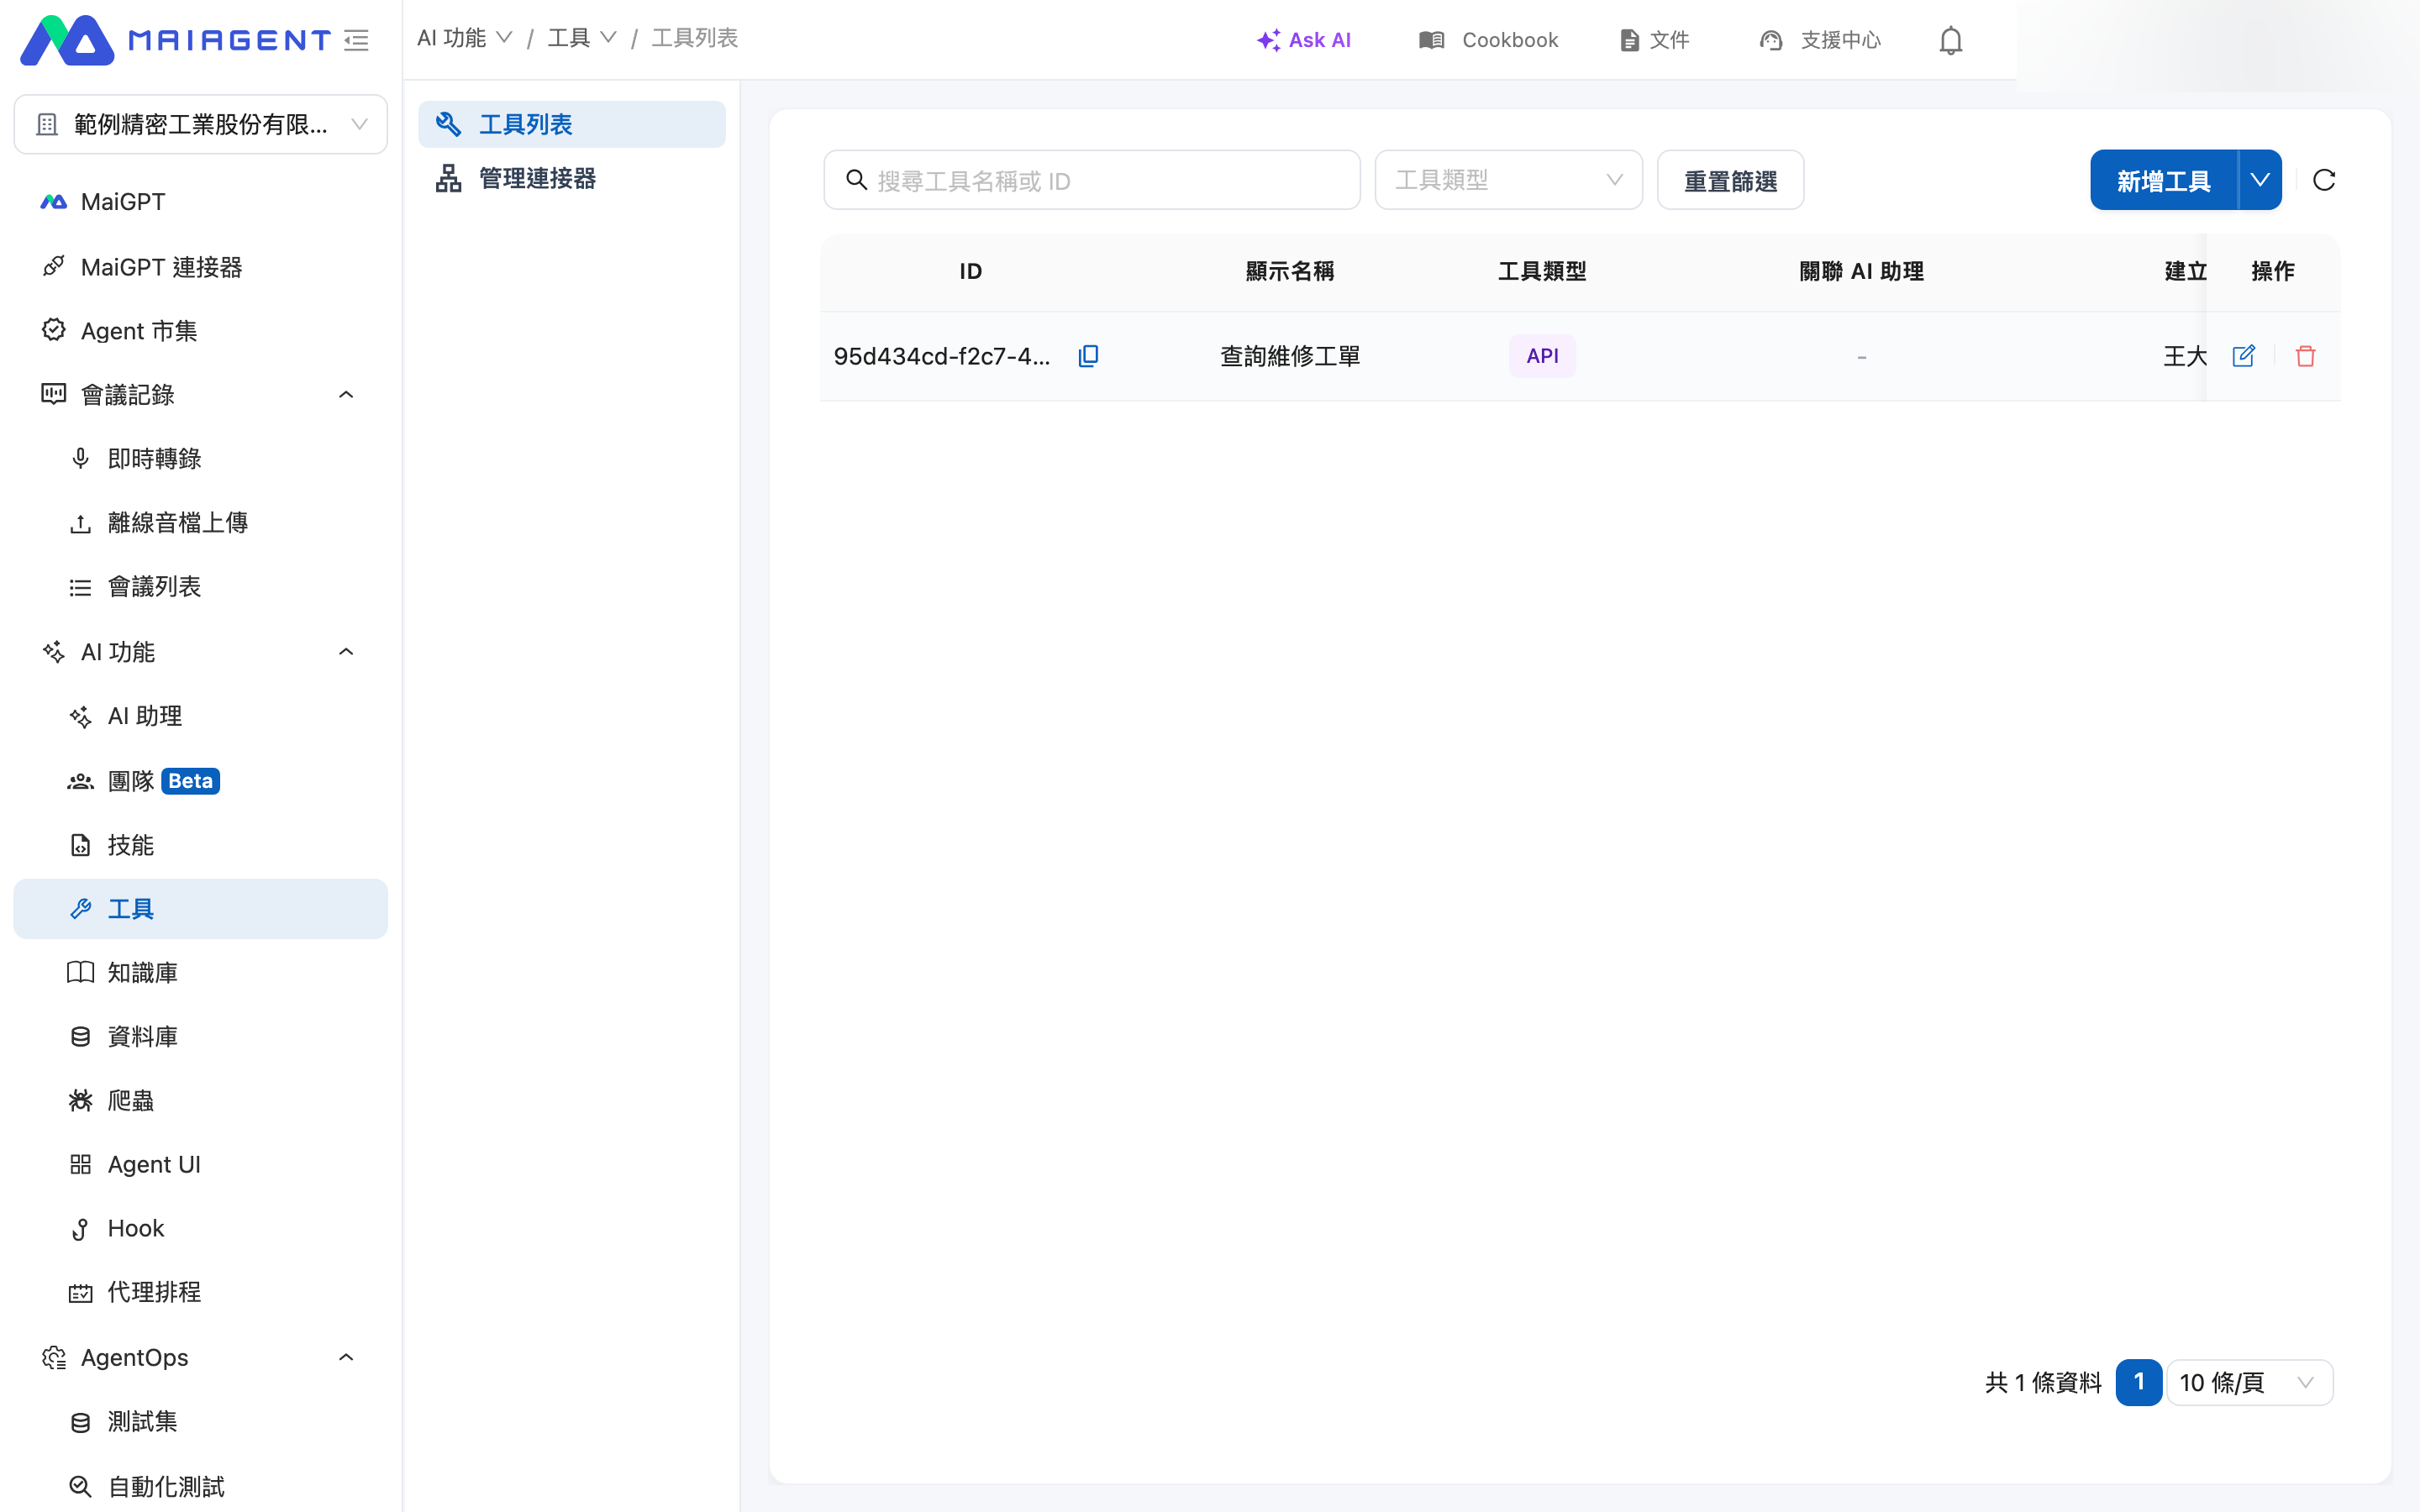
Task: Open 代理排程 in the sidebar
Action: [201, 1293]
